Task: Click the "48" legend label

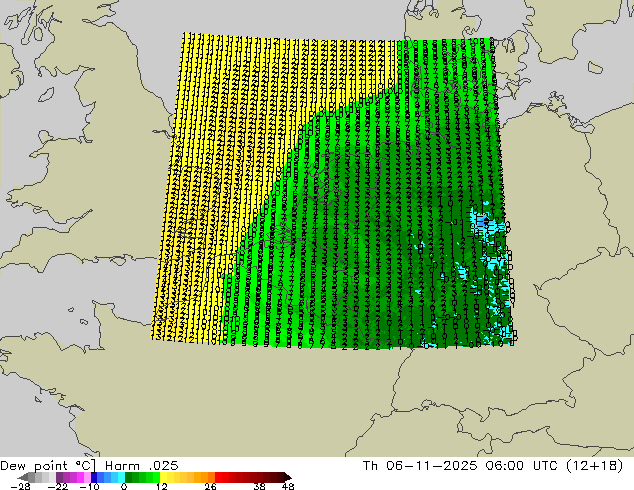Action: tap(288, 486)
